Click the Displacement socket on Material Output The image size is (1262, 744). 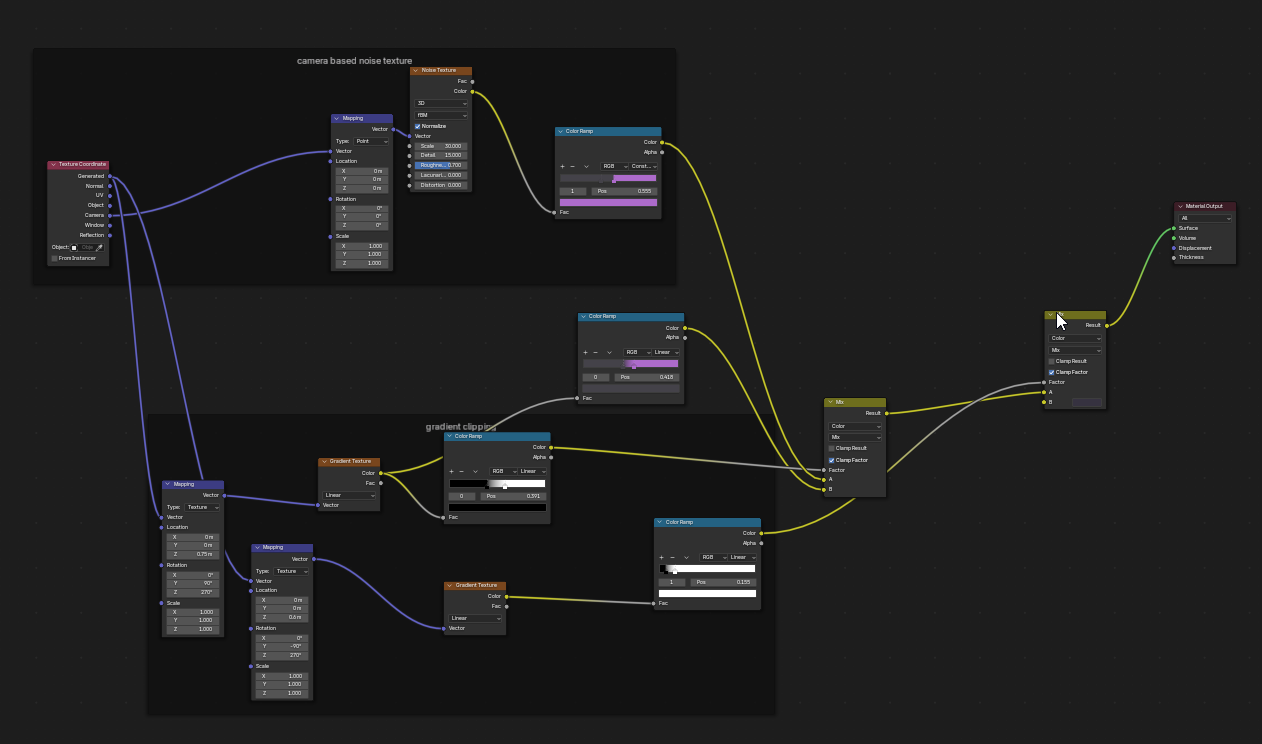pos(1174,248)
